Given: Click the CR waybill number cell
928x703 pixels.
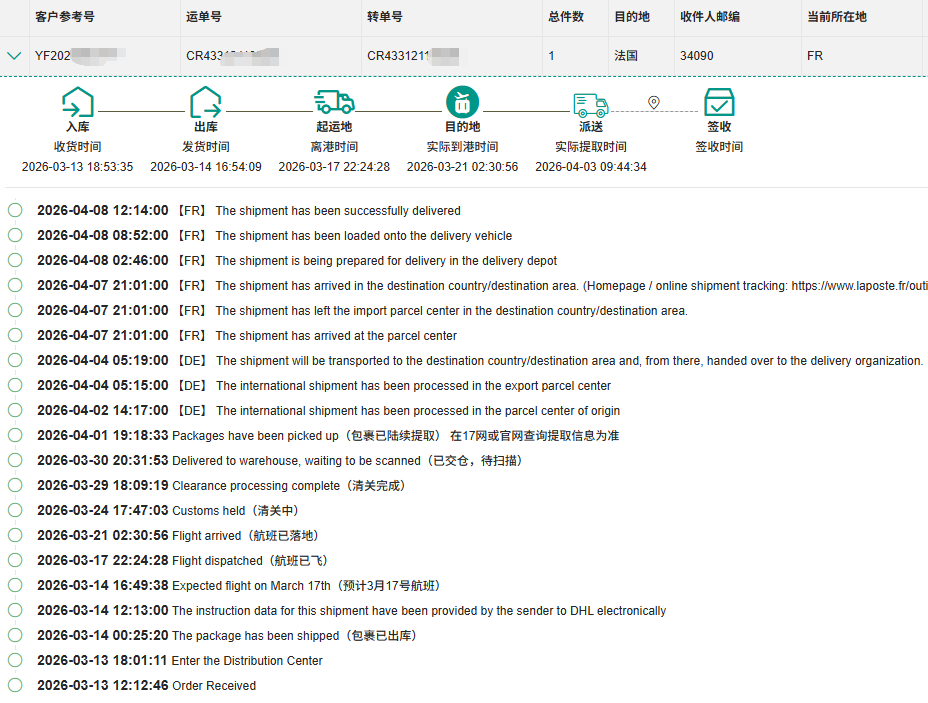Looking at the screenshot, I should click(232, 56).
